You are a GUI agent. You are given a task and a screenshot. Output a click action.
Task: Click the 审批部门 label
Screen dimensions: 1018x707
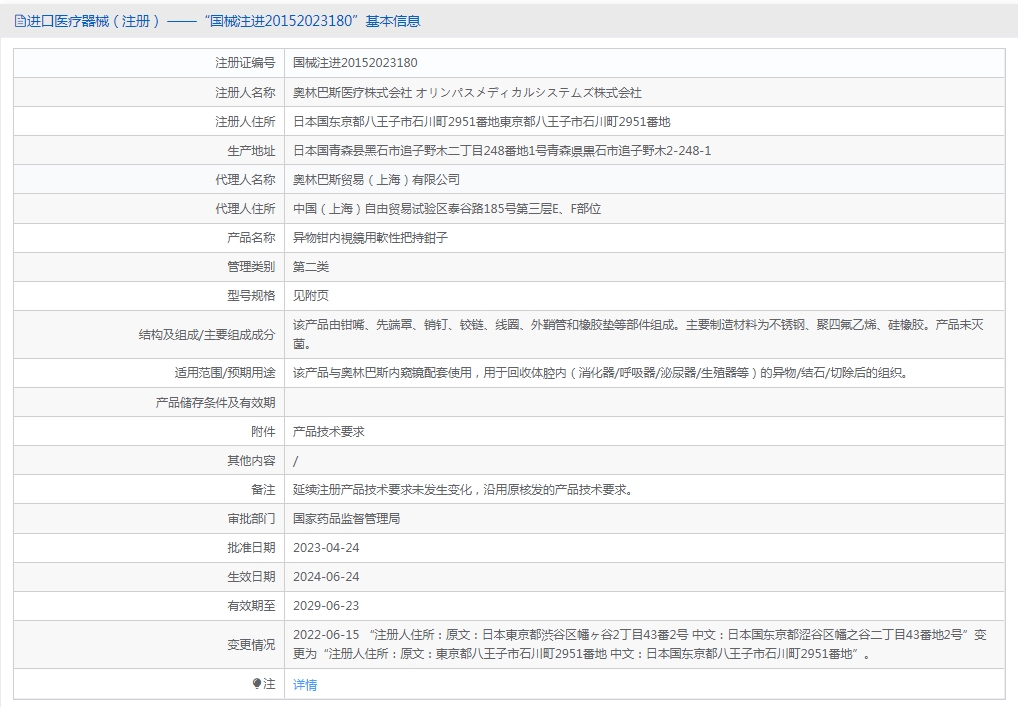[x=251, y=519]
